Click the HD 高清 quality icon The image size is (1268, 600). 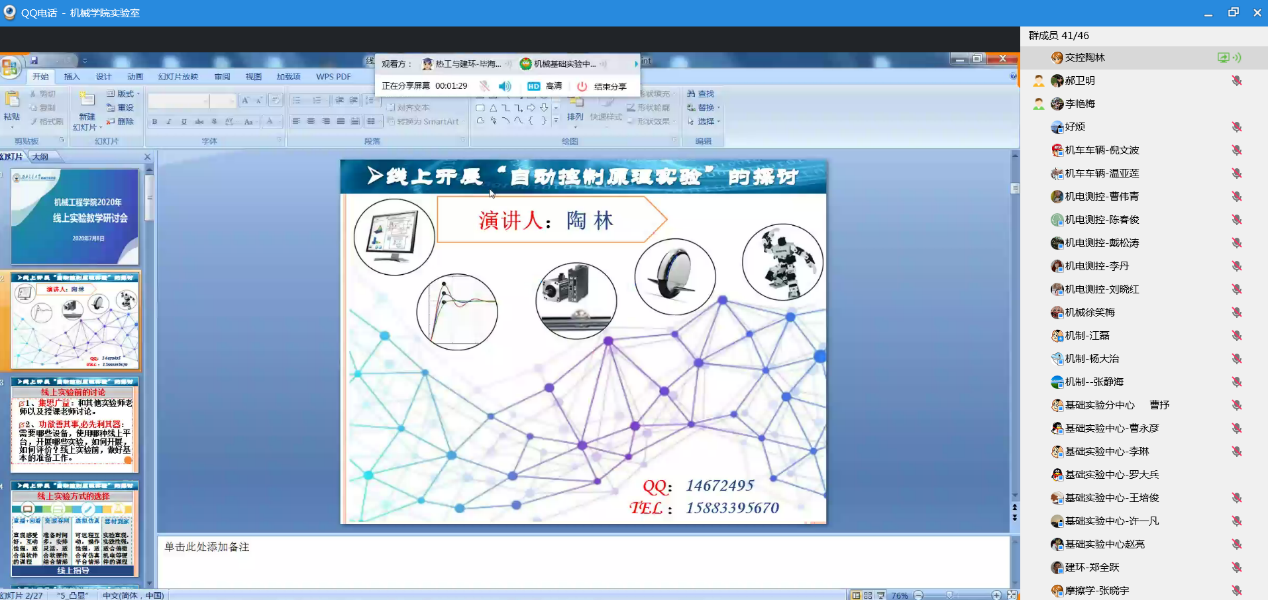[534, 87]
